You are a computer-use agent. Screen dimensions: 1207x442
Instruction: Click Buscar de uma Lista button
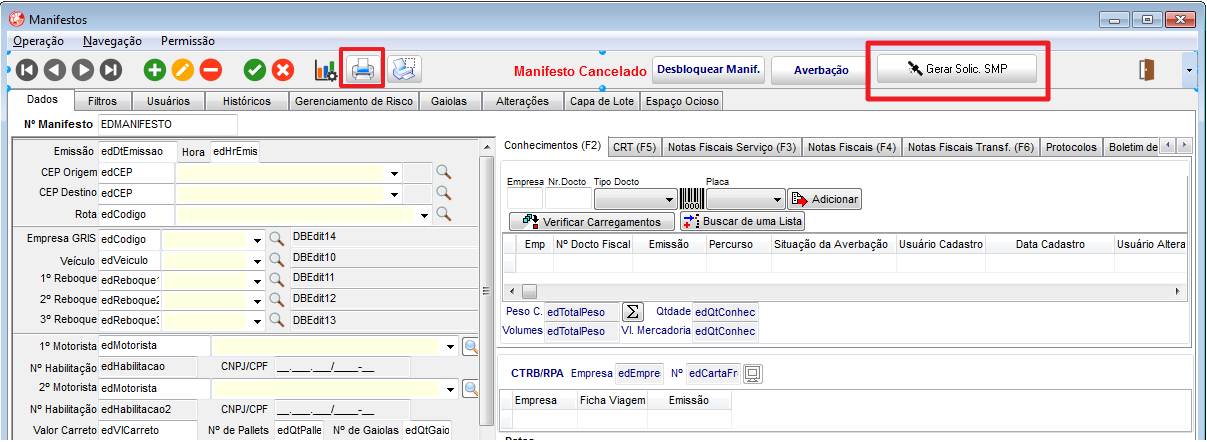pyautogui.click(x=743, y=221)
